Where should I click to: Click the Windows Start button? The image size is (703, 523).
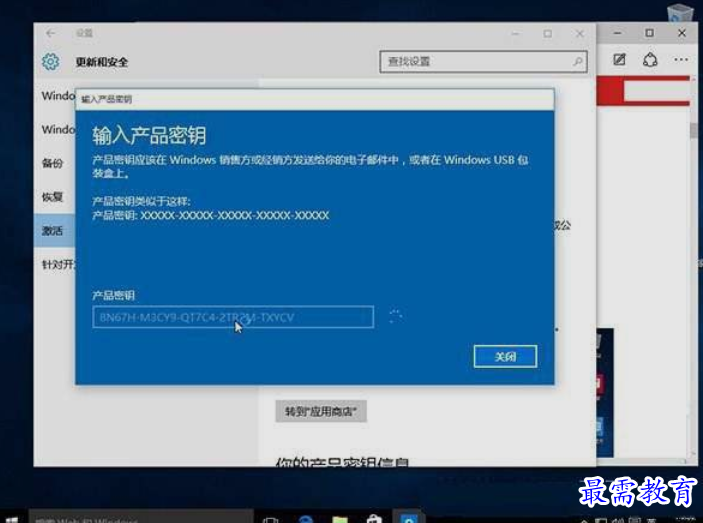[12, 520]
